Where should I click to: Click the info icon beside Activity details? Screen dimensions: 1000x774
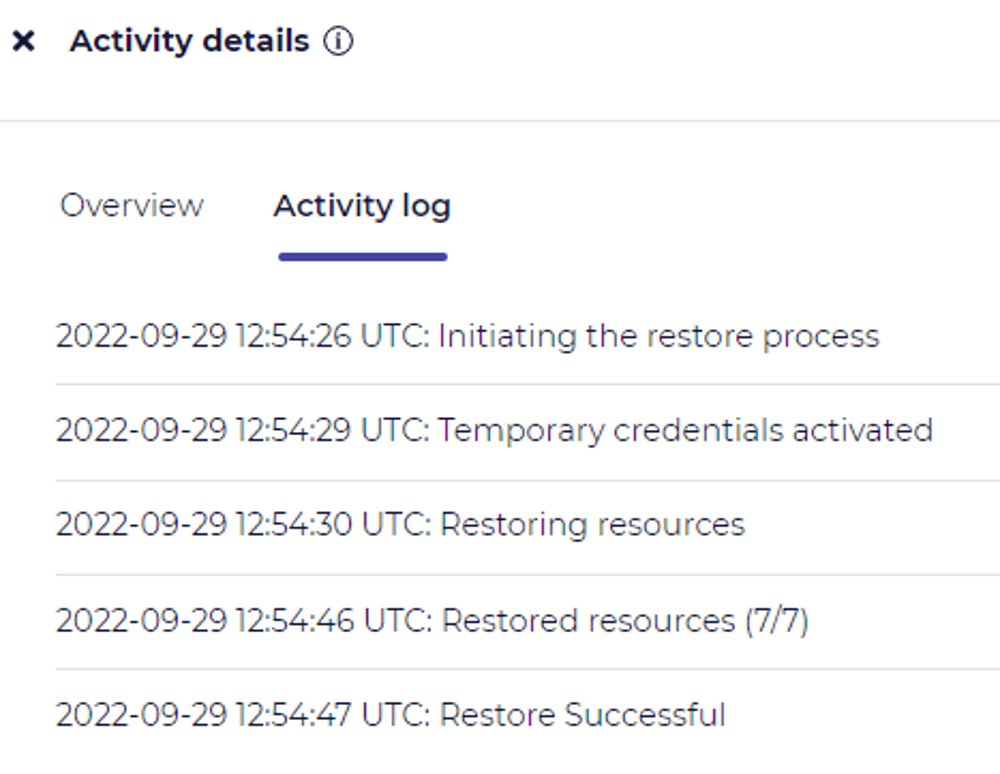point(339,41)
